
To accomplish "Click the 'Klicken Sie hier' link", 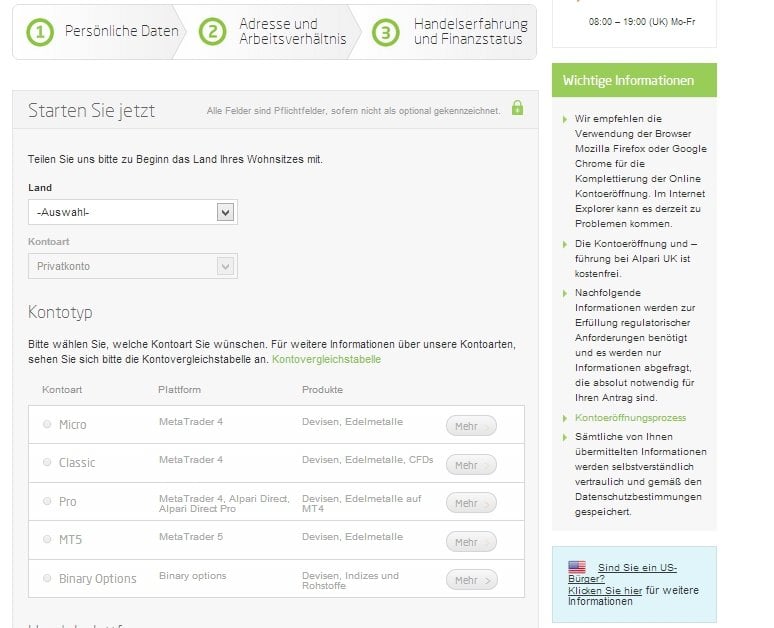I will point(605,590).
